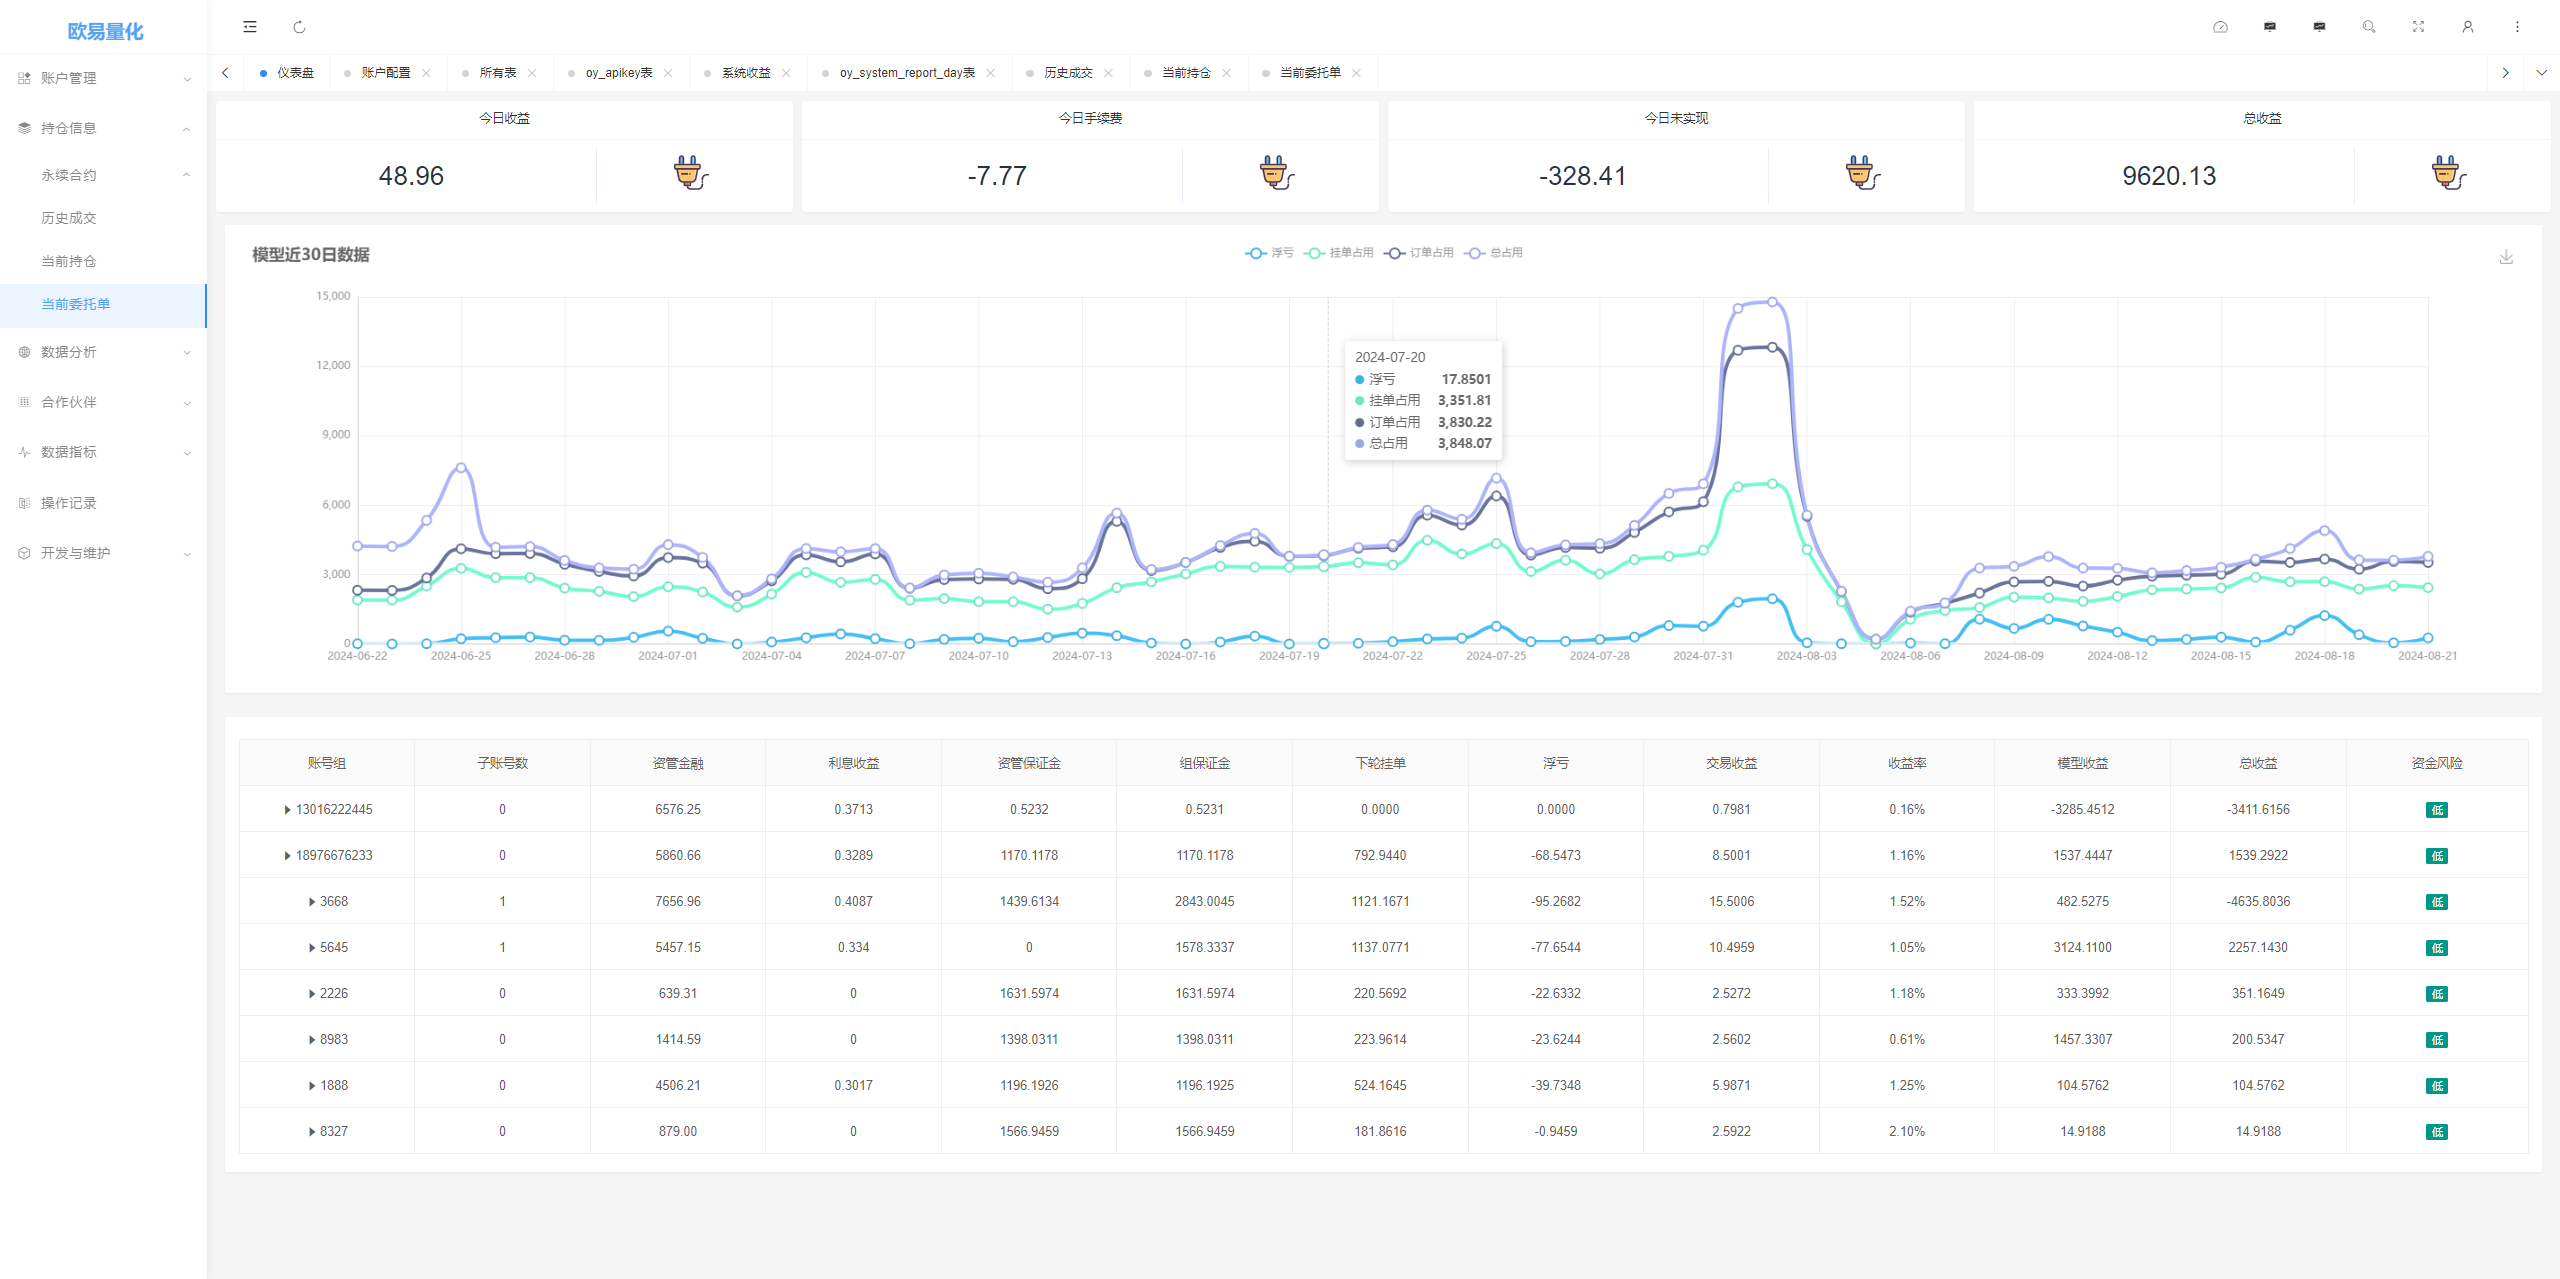Close the 当前委托单 tab
This screenshot has height=1279, width=2560.
tap(1356, 73)
